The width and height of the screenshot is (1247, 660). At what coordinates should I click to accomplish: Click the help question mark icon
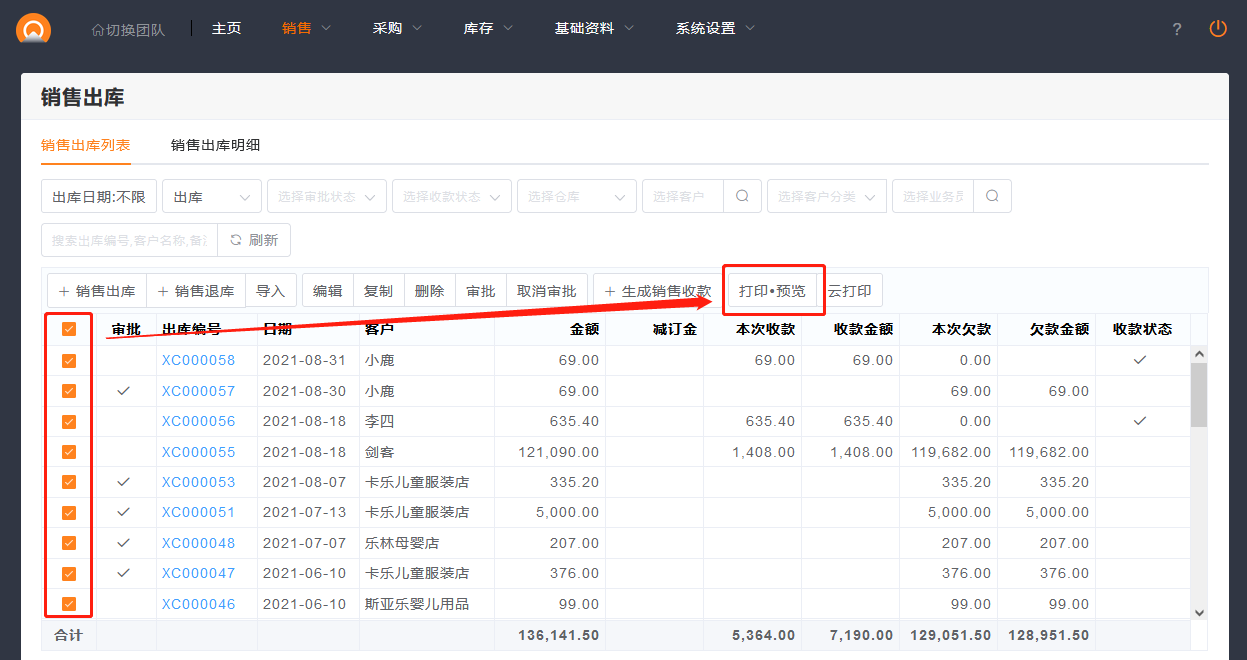(1177, 29)
